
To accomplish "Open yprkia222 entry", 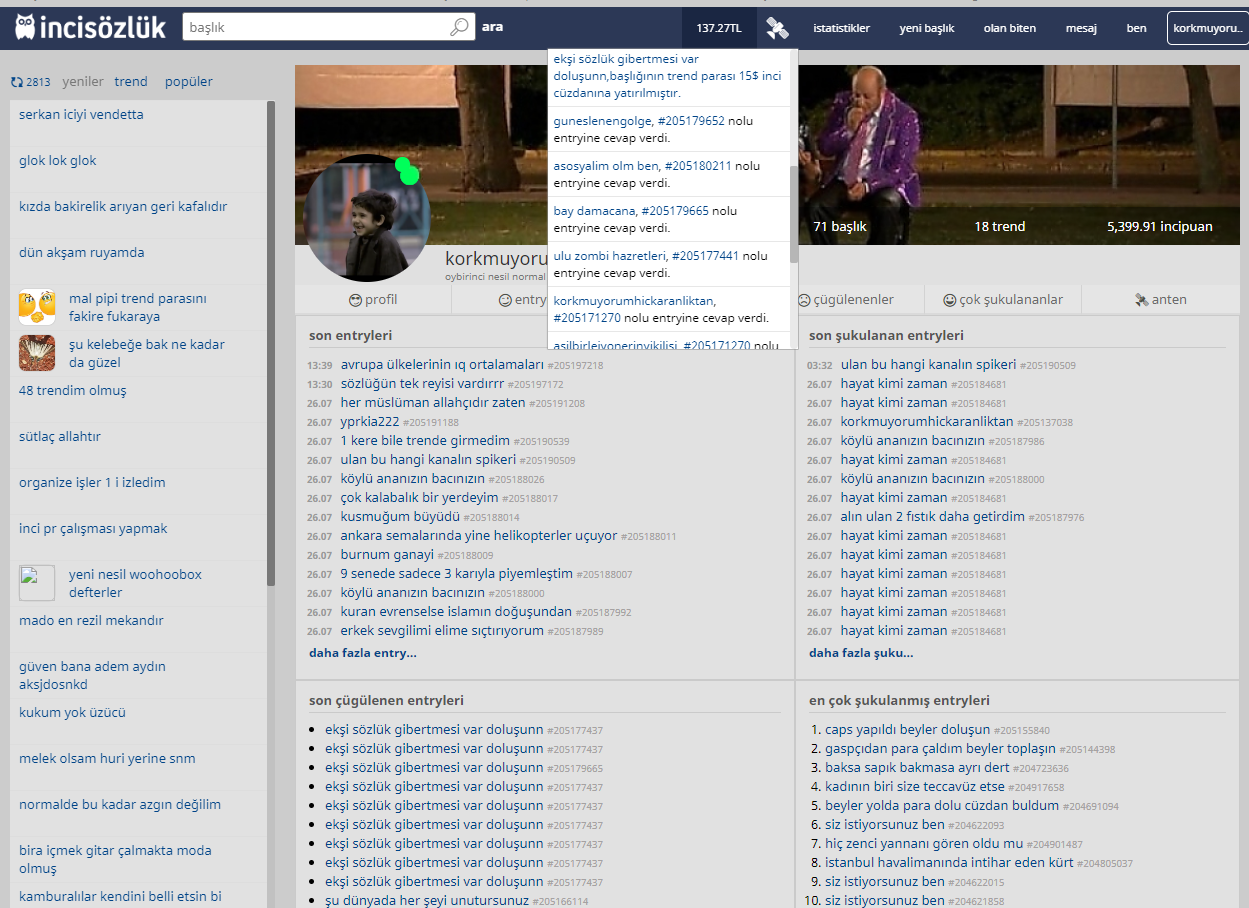I will 370,422.
